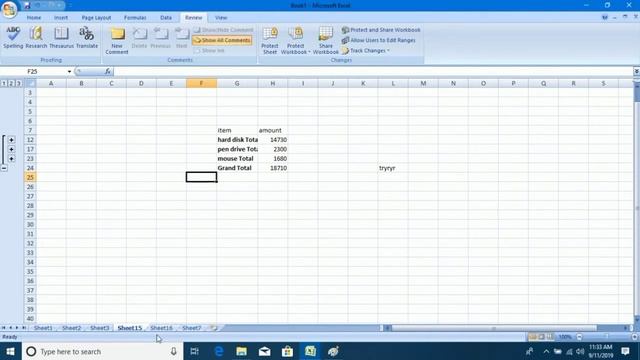This screenshot has height=360, width=640.
Task: Switch to the Insert ribbon tab
Action: coord(61,18)
